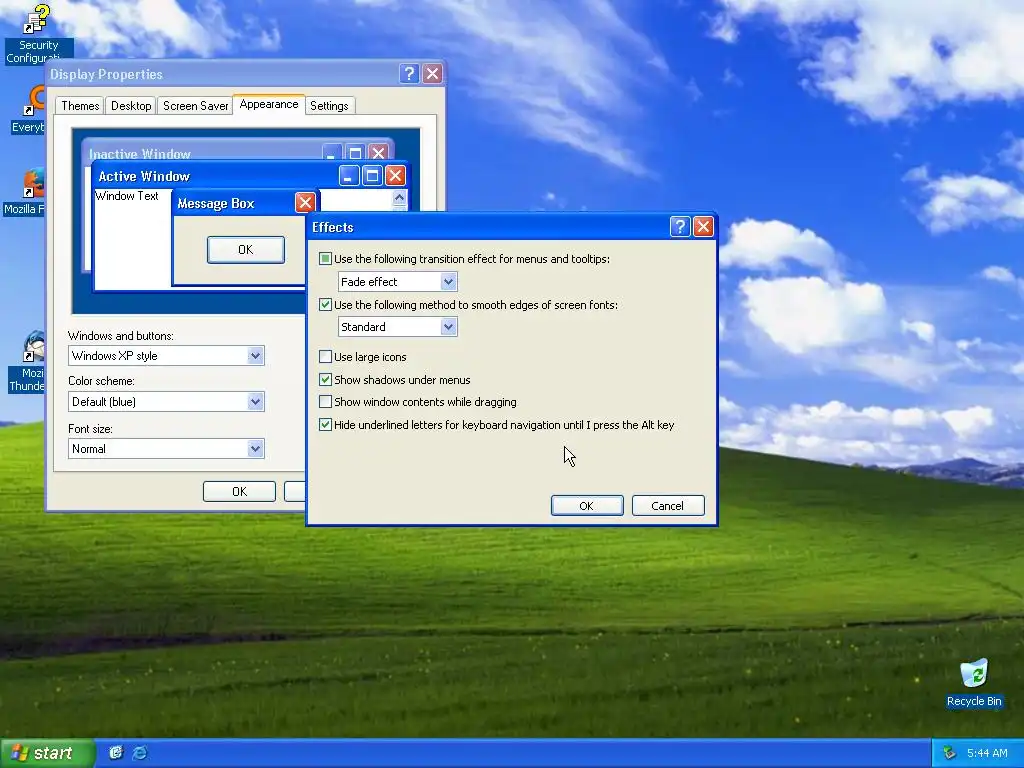The height and width of the screenshot is (768, 1024).
Task: Click the preview window scrollbar up arrow
Action: (399, 197)
